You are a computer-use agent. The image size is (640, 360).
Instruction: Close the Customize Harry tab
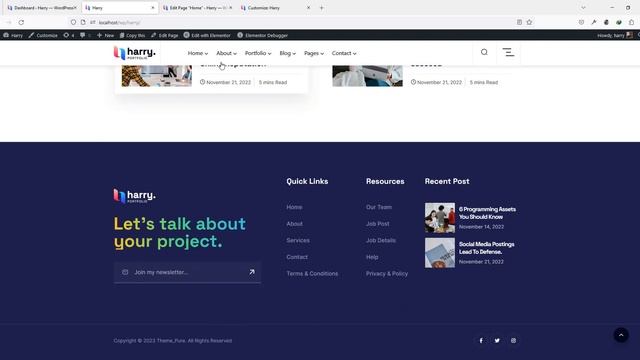[308, 8]
